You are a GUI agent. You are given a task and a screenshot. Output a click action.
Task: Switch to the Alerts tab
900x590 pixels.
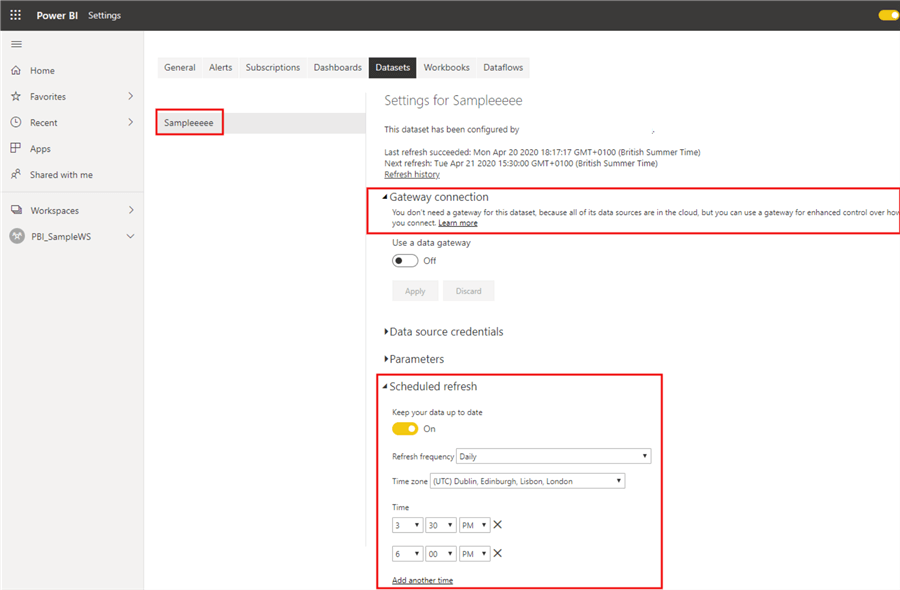220,67
